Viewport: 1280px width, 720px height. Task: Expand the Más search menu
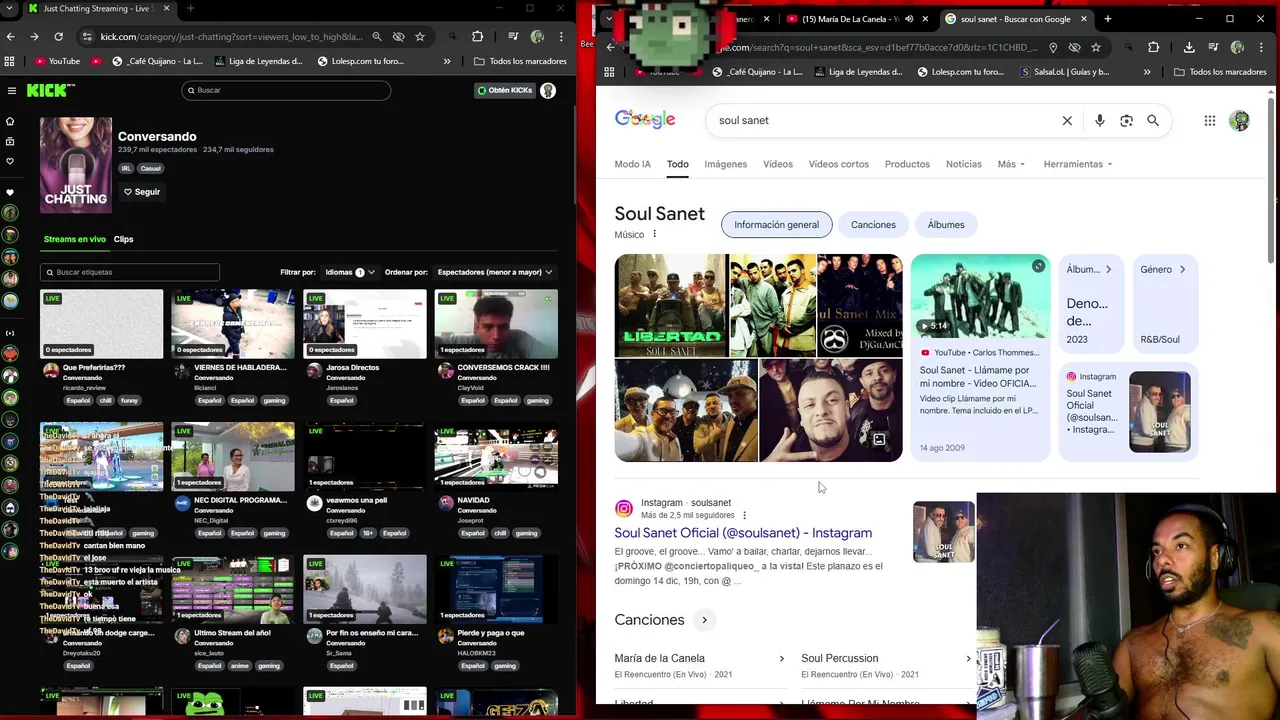[1011, 164]
